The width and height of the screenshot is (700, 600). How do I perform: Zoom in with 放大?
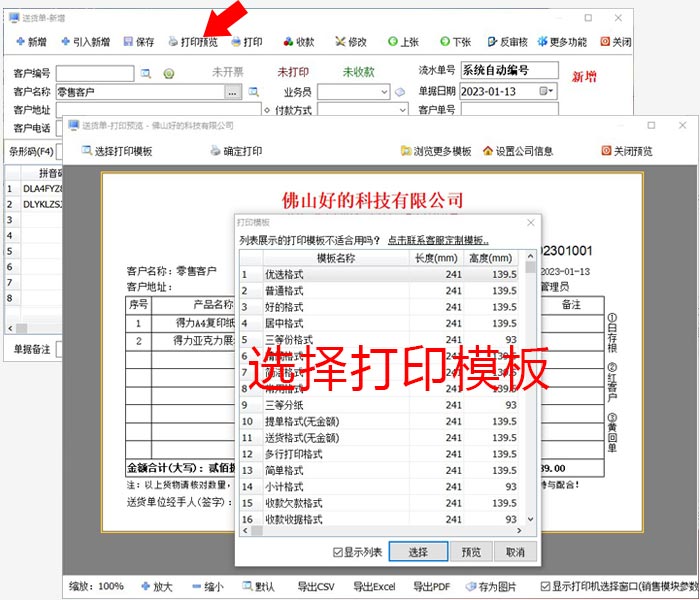pos(157,586)
